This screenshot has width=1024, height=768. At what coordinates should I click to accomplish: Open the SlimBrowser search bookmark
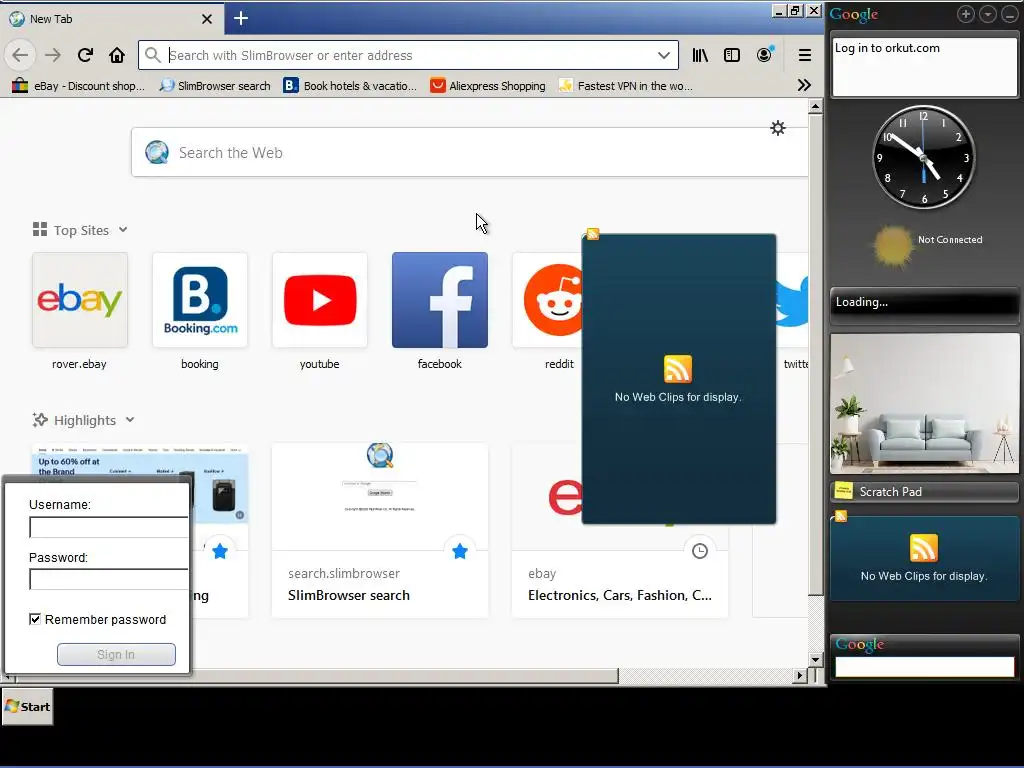215,86
